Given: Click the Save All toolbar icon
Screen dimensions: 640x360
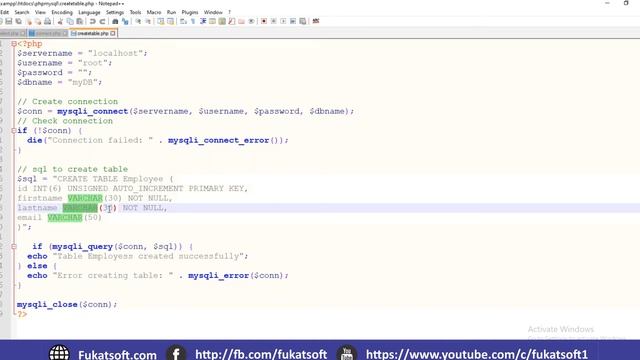Looking at the screenshot, I should point(19,21).
